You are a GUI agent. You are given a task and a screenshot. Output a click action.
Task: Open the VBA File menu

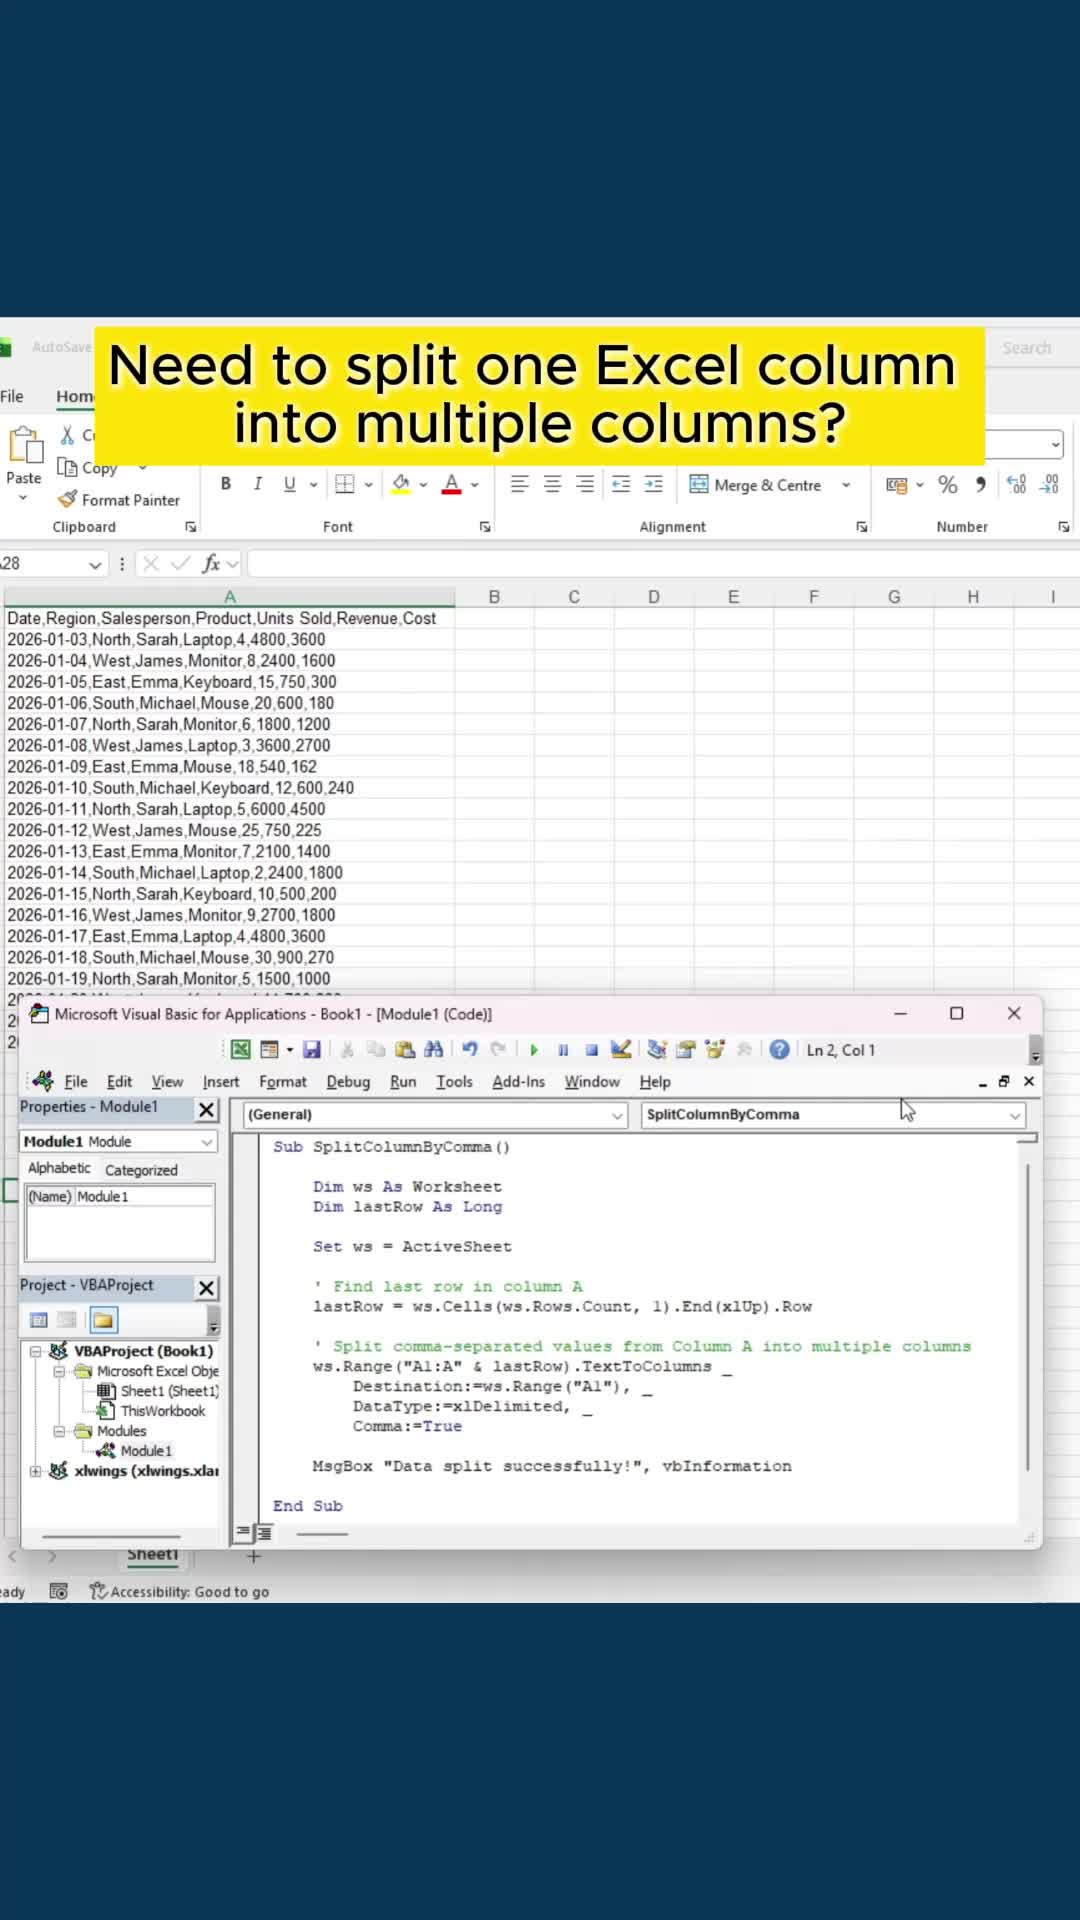pos(76,1081)
